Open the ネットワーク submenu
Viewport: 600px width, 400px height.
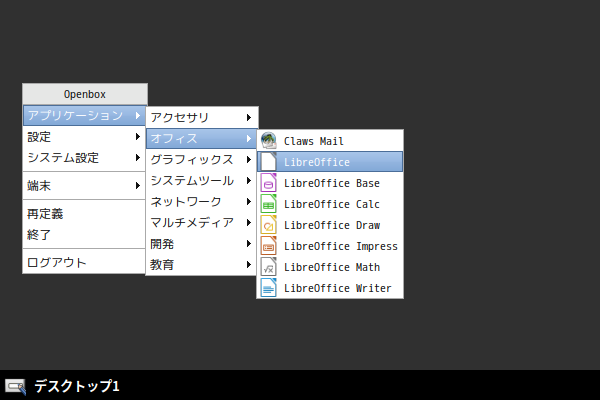click(202, 202)
